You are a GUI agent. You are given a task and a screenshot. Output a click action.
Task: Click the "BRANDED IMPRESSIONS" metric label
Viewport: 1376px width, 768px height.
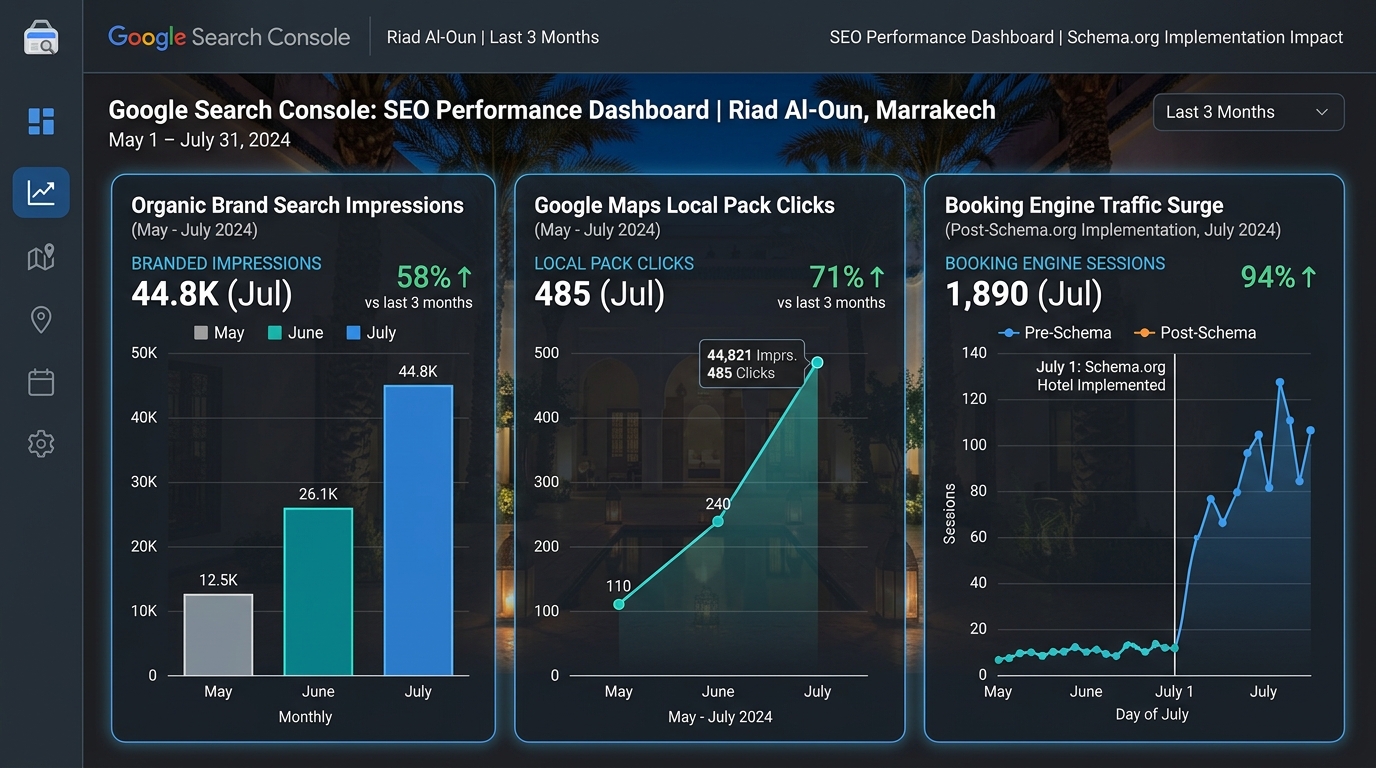click(x=227, y=264)
